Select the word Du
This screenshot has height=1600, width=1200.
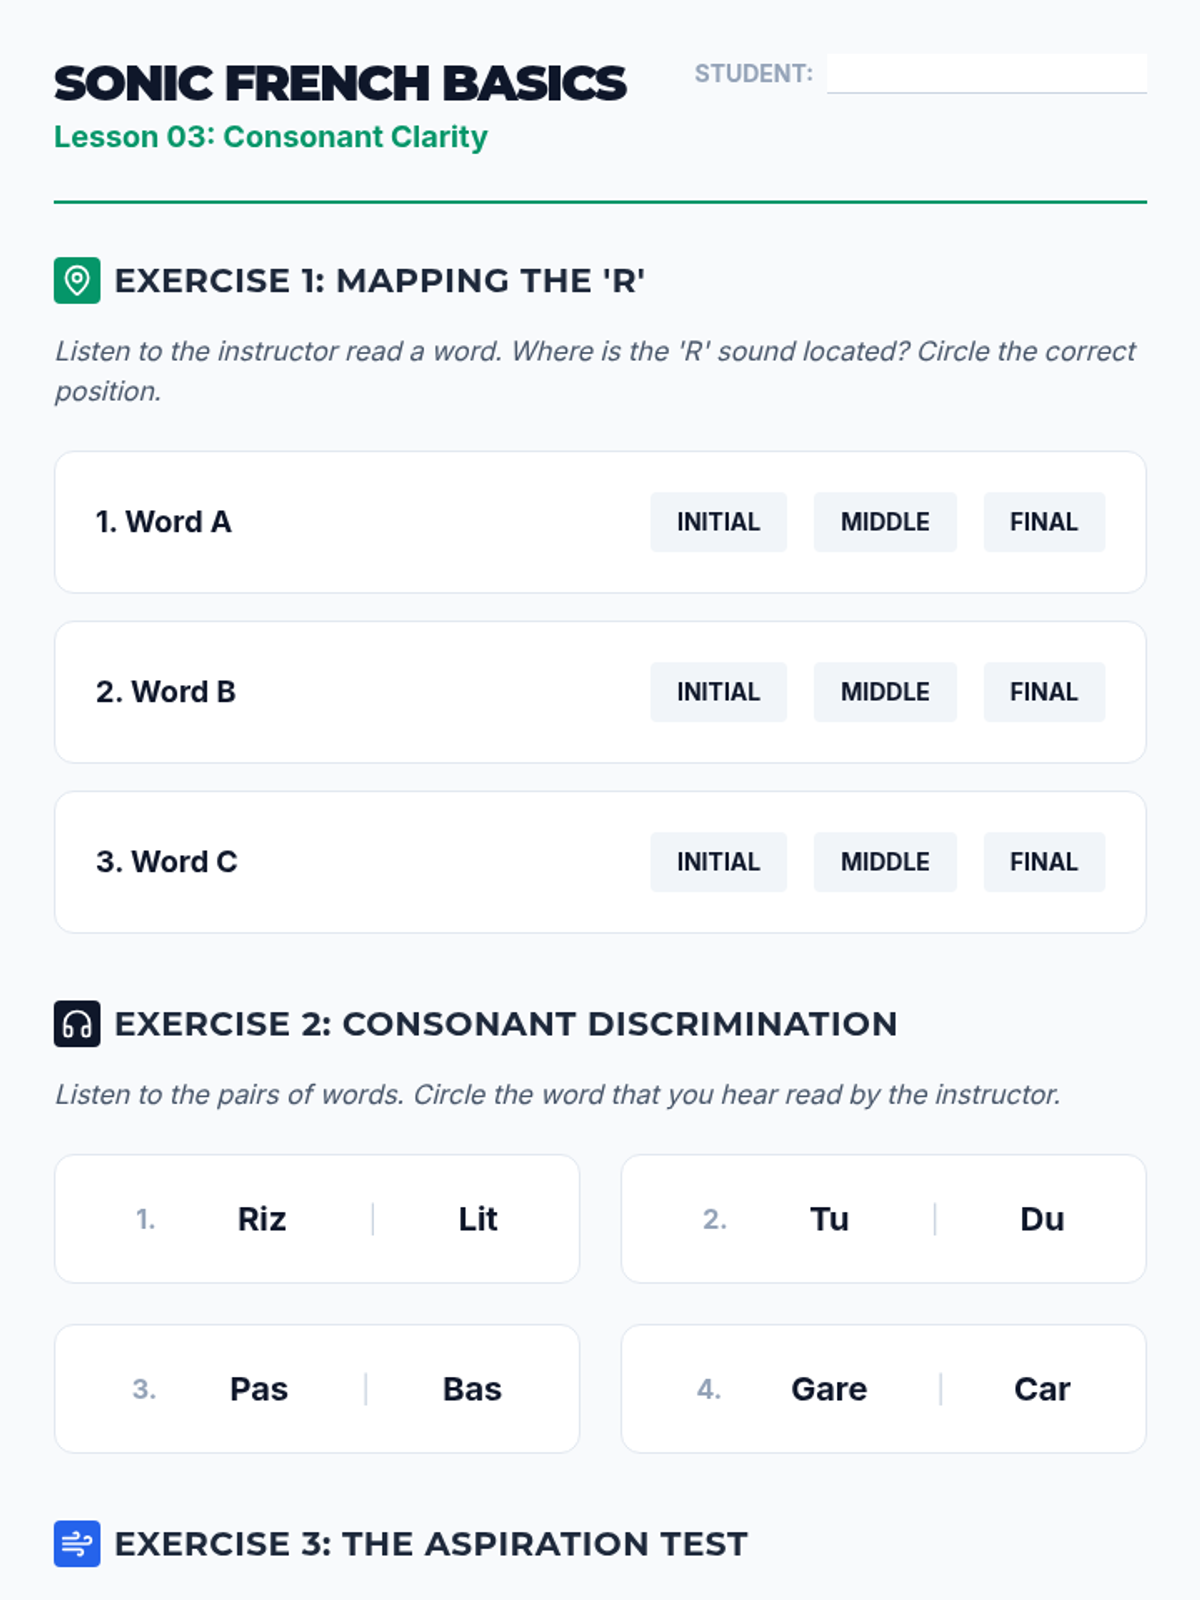[1042, 1219]
